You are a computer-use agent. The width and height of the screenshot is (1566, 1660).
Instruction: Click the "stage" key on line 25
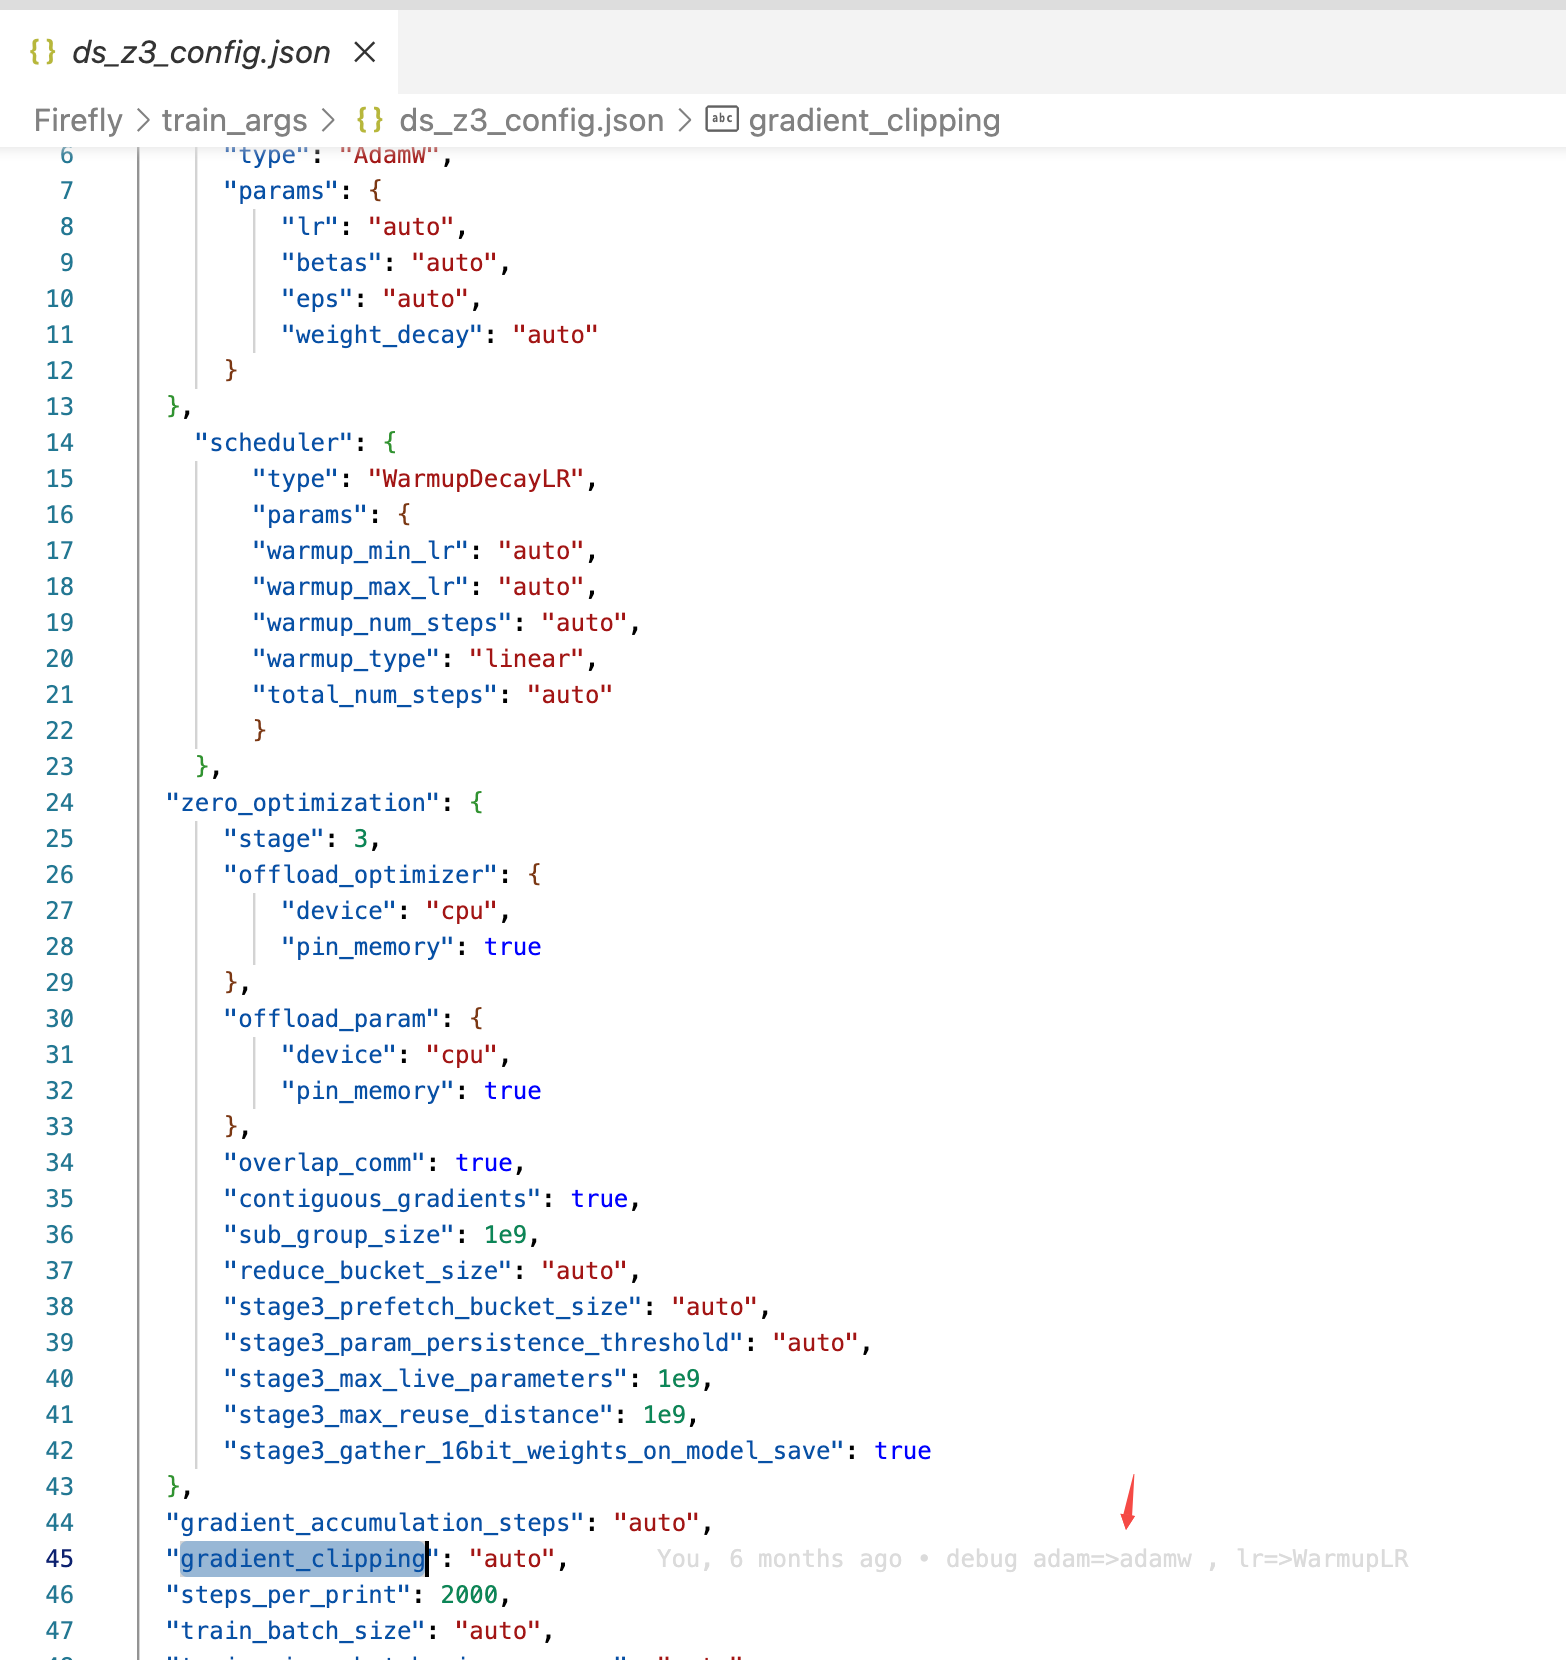pos(274,838)
